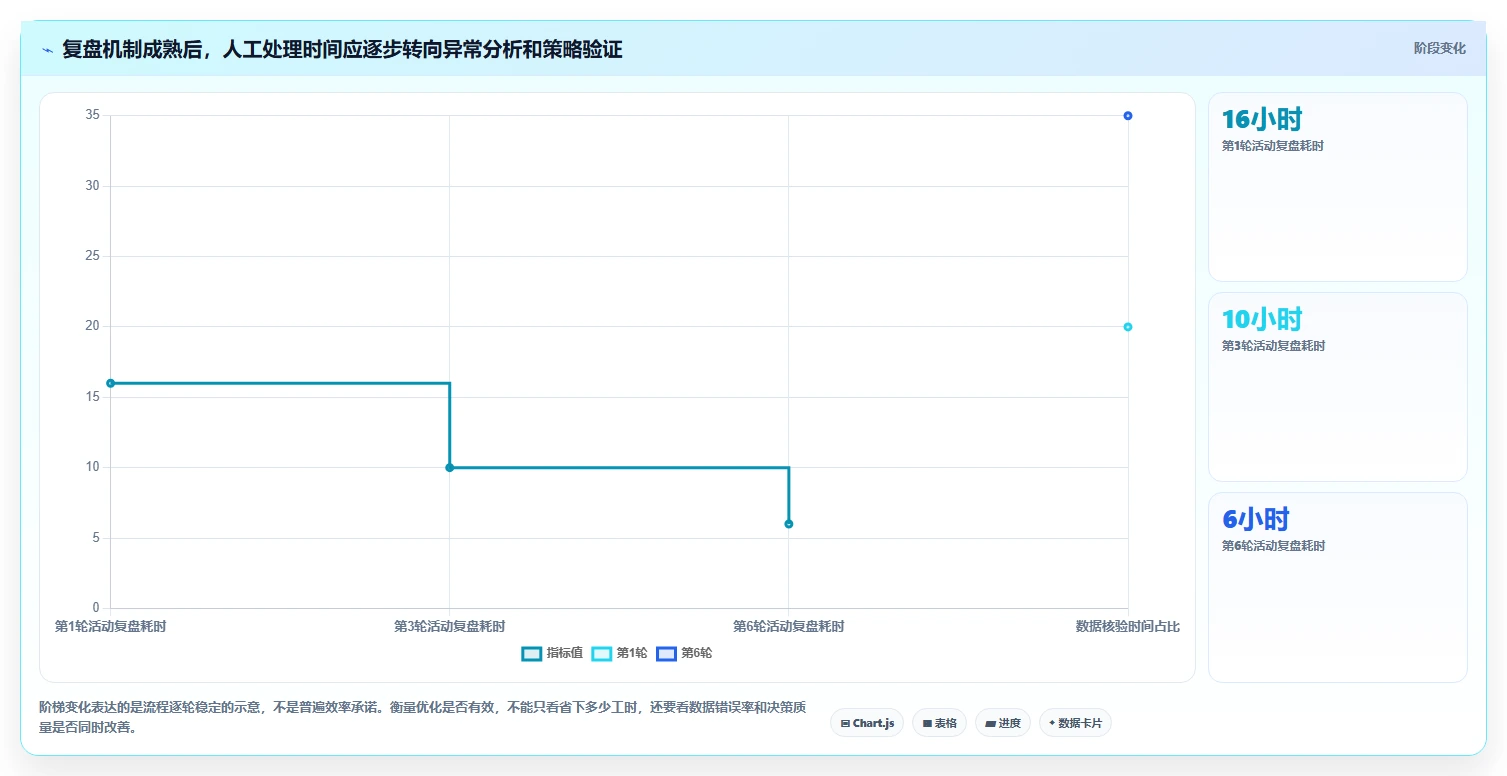Click the y-axis tick label 20

(x=93, y=327)
